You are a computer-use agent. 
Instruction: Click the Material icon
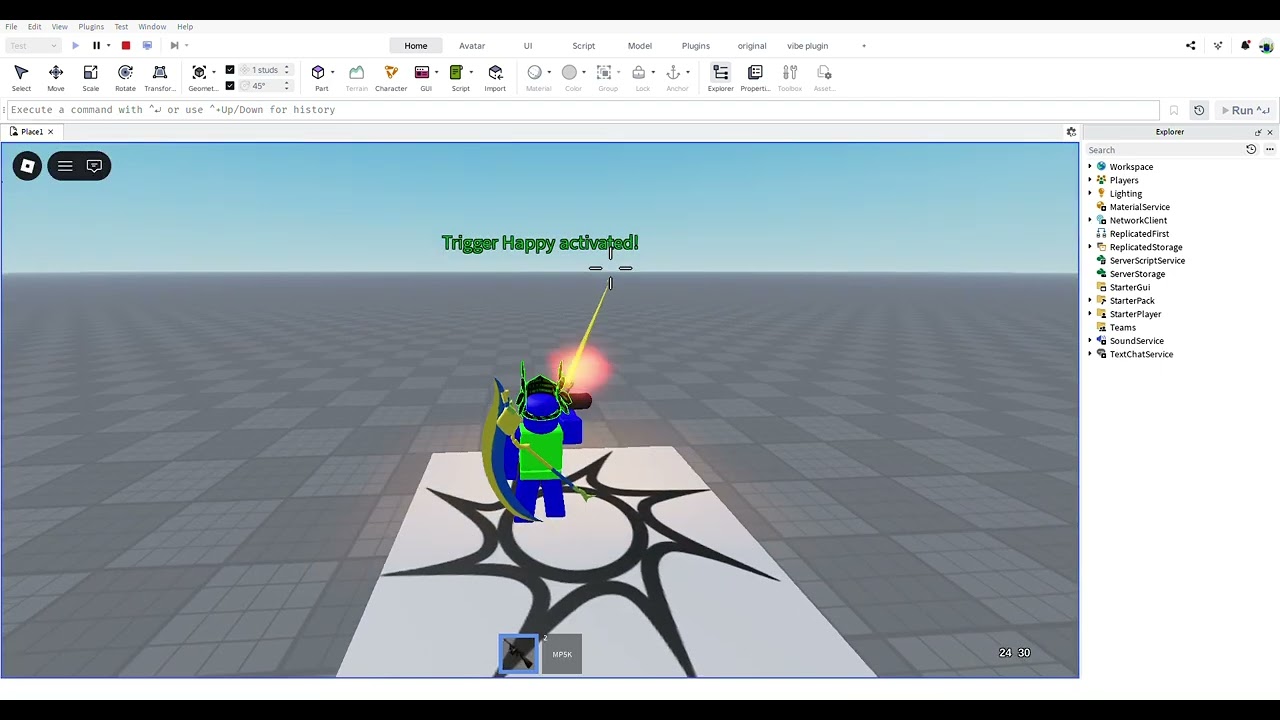[535, 72]
